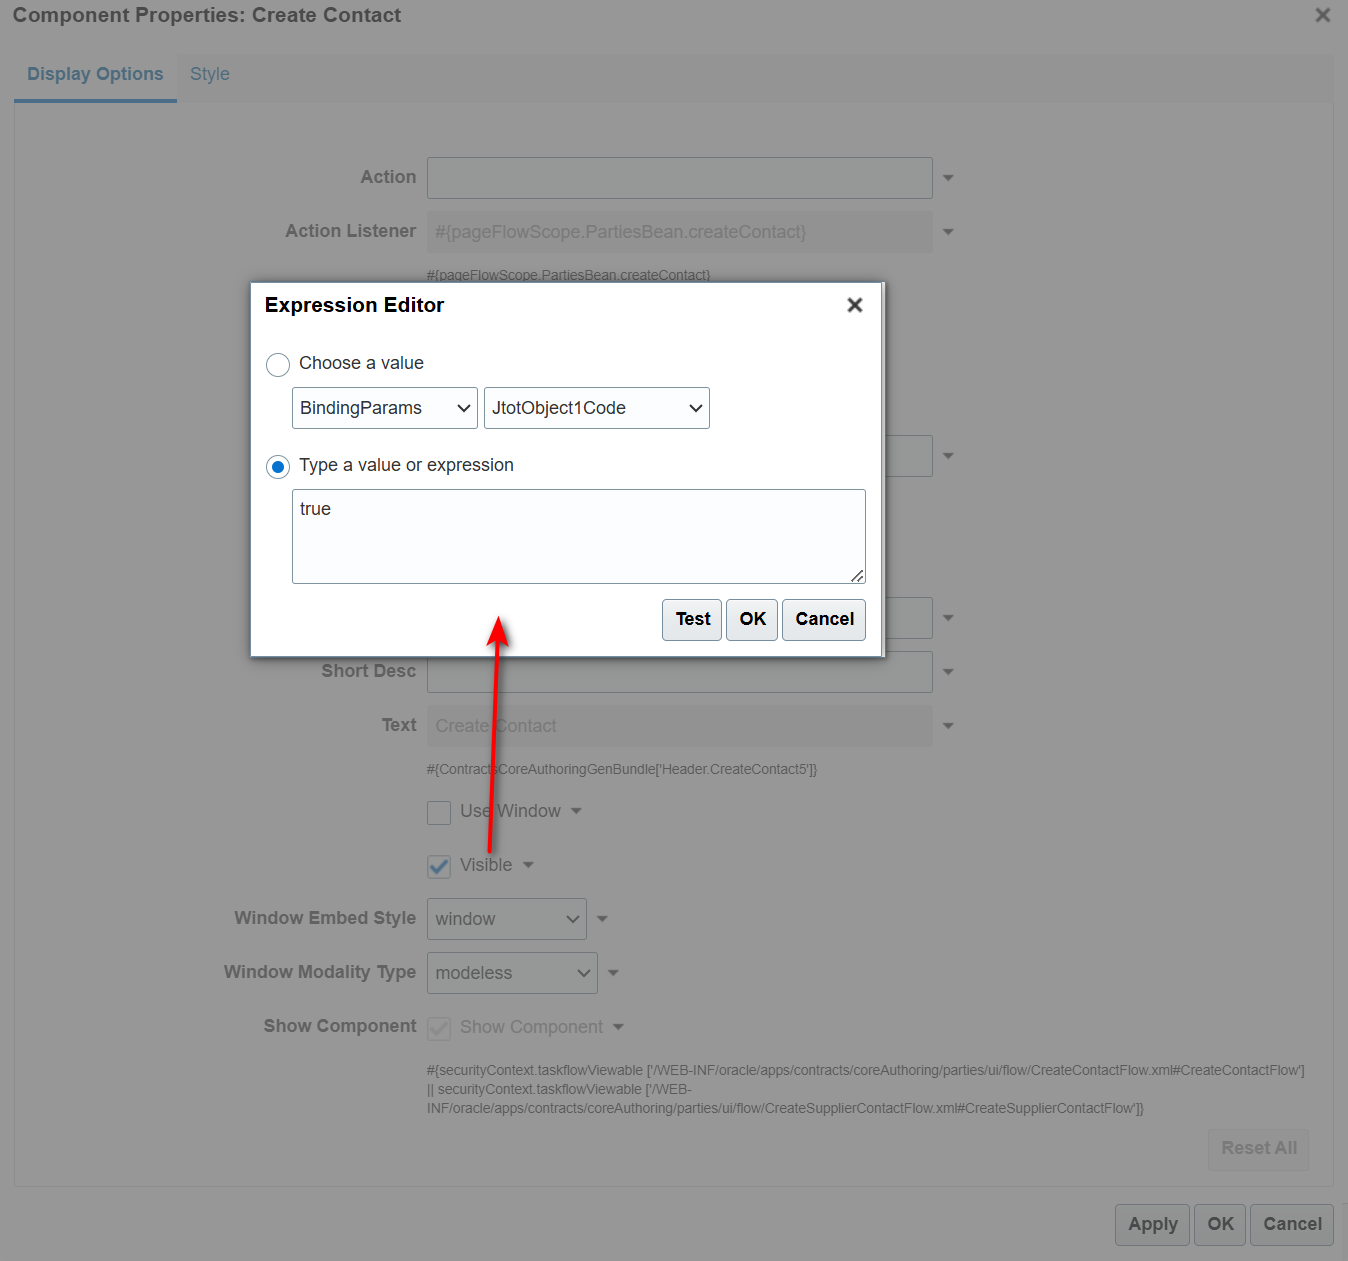1348x1261 pixels.
Task: Expand the Action field options arrow
Action: (x=948, y=178)
